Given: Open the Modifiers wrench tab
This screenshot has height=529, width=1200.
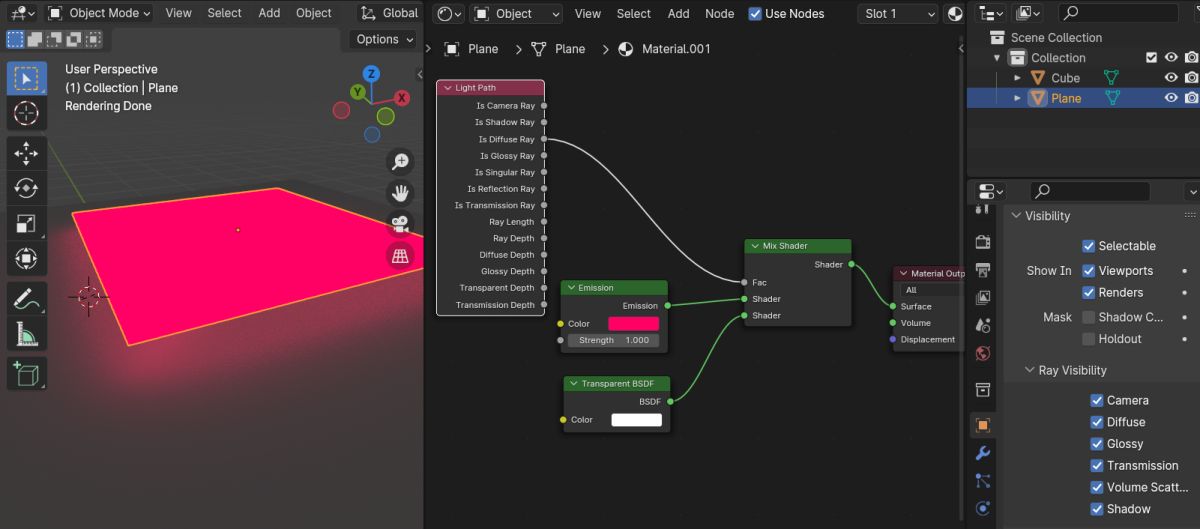Looking at the screenshot, I should coord(983,453).
